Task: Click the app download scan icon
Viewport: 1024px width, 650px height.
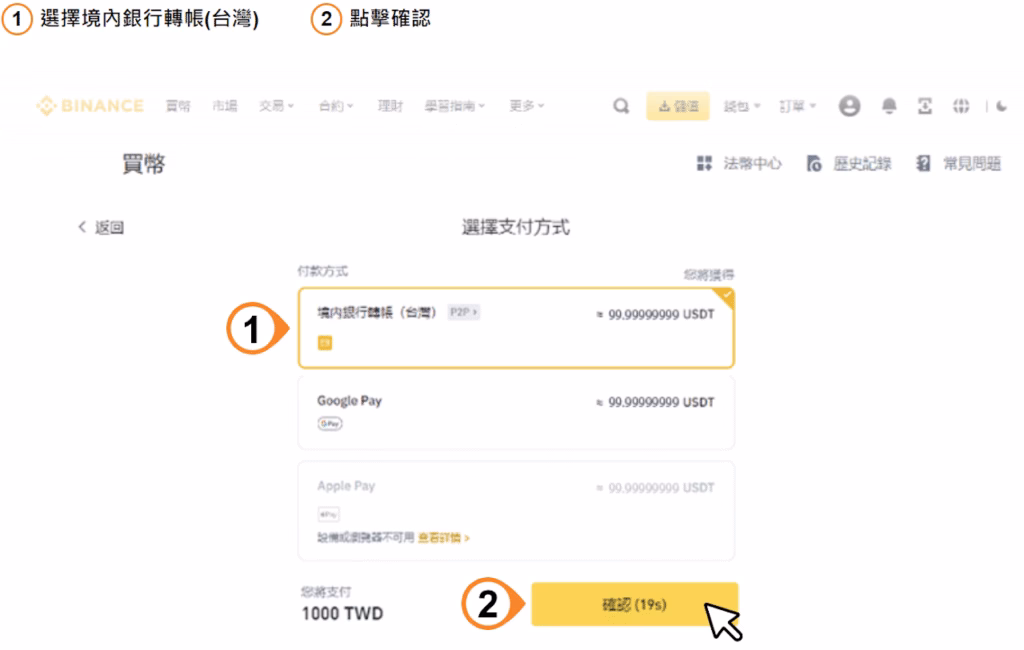Action: (x=925, y=106)
